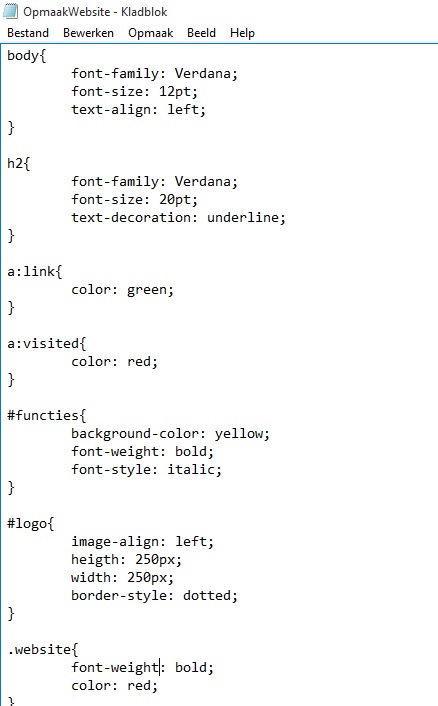Open the Bewerken menu
438x706 pixels.
[x=88, y=33]
